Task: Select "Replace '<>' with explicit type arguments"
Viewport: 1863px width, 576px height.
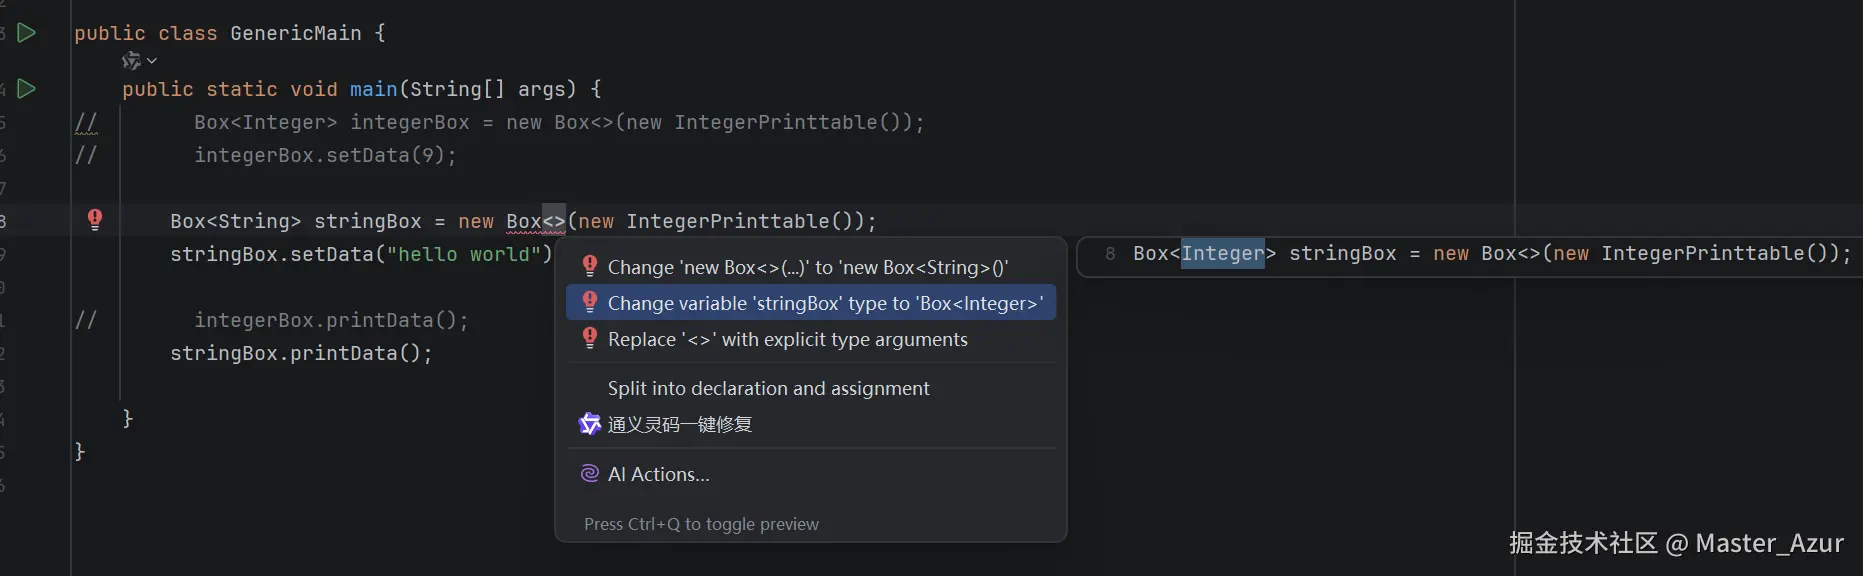Action: click(787, 339)
